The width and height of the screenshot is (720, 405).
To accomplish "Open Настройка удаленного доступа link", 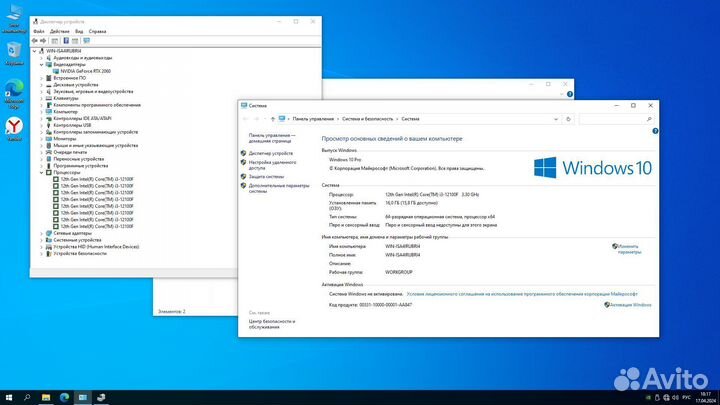I will (x=272, y=165).
